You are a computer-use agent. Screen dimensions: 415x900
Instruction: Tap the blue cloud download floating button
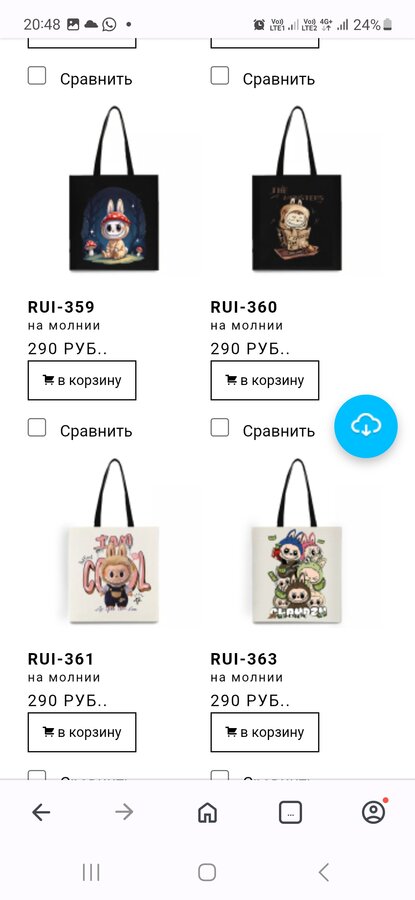pyautogui.click(x=366, y=426)
